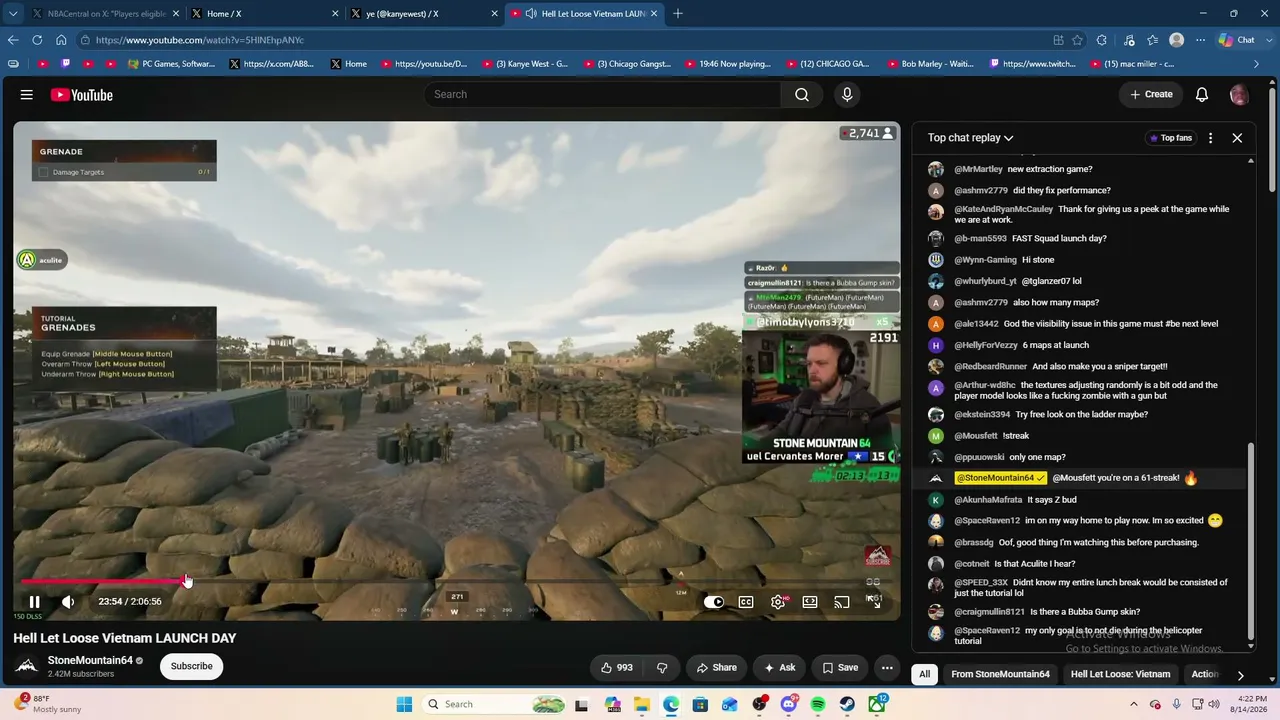Open the Bob Marley bookmark

930,64
